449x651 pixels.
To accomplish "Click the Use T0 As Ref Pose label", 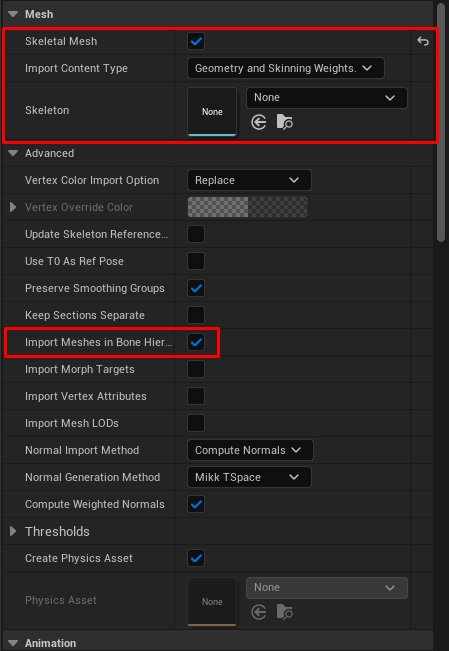I will 74,261.
